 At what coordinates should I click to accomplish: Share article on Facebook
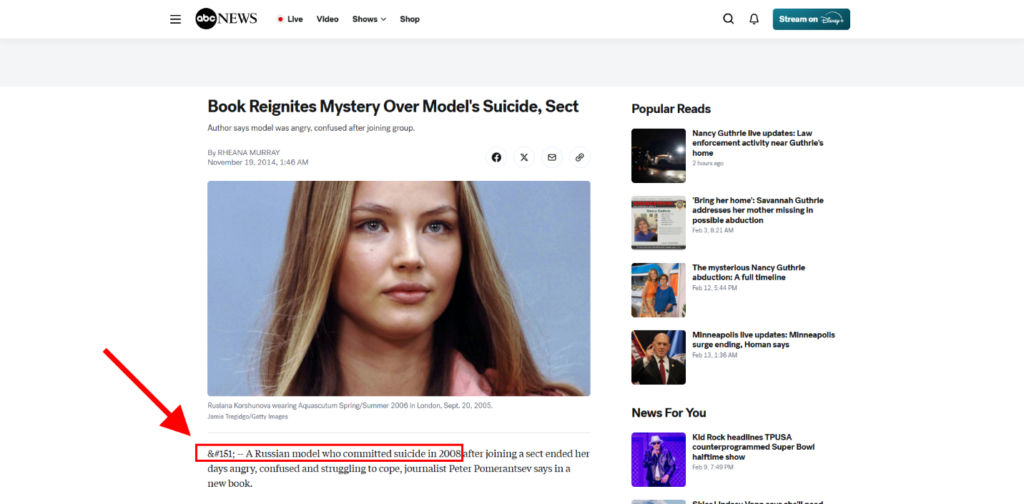pos(496,157)
